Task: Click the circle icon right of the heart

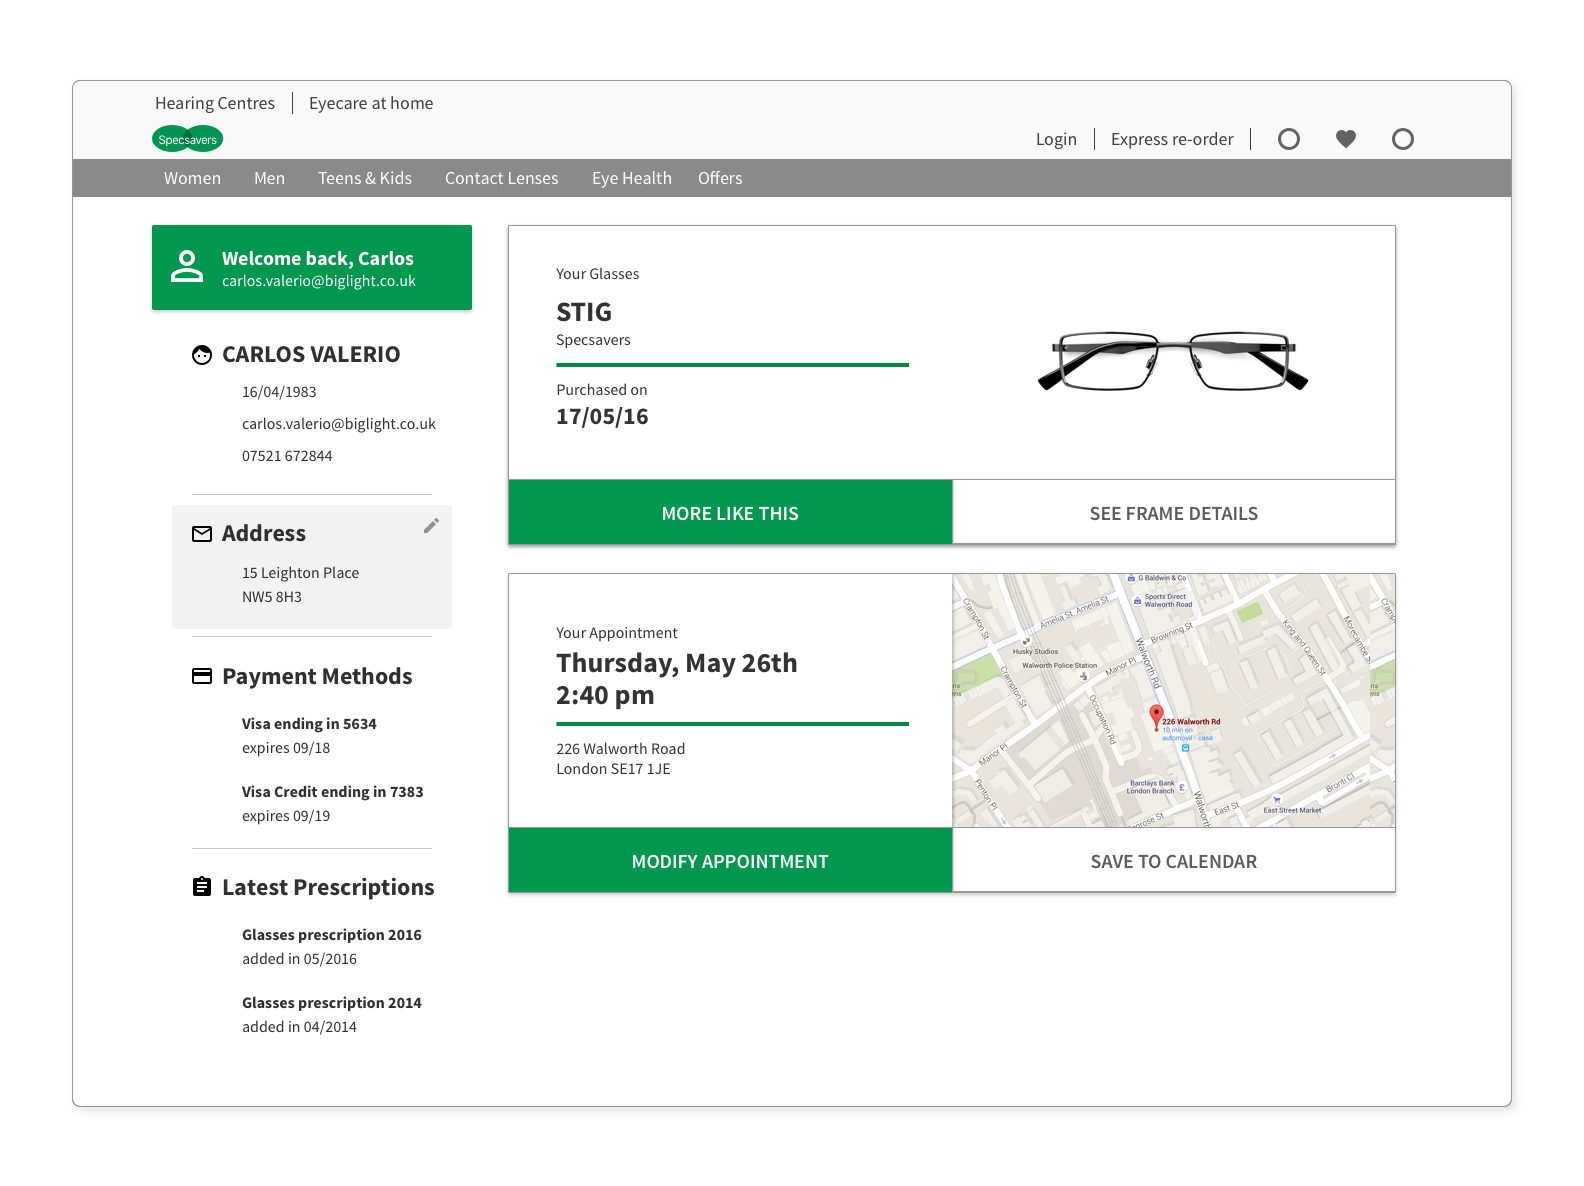Action: click(1403, 139)
